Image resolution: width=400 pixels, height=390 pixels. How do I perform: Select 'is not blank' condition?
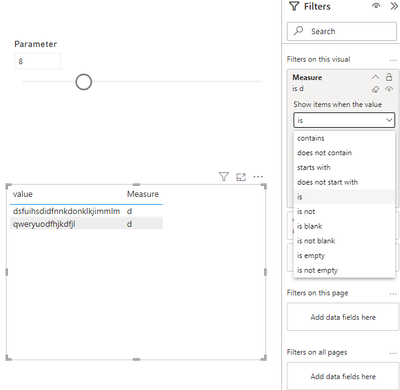(344, 241)
